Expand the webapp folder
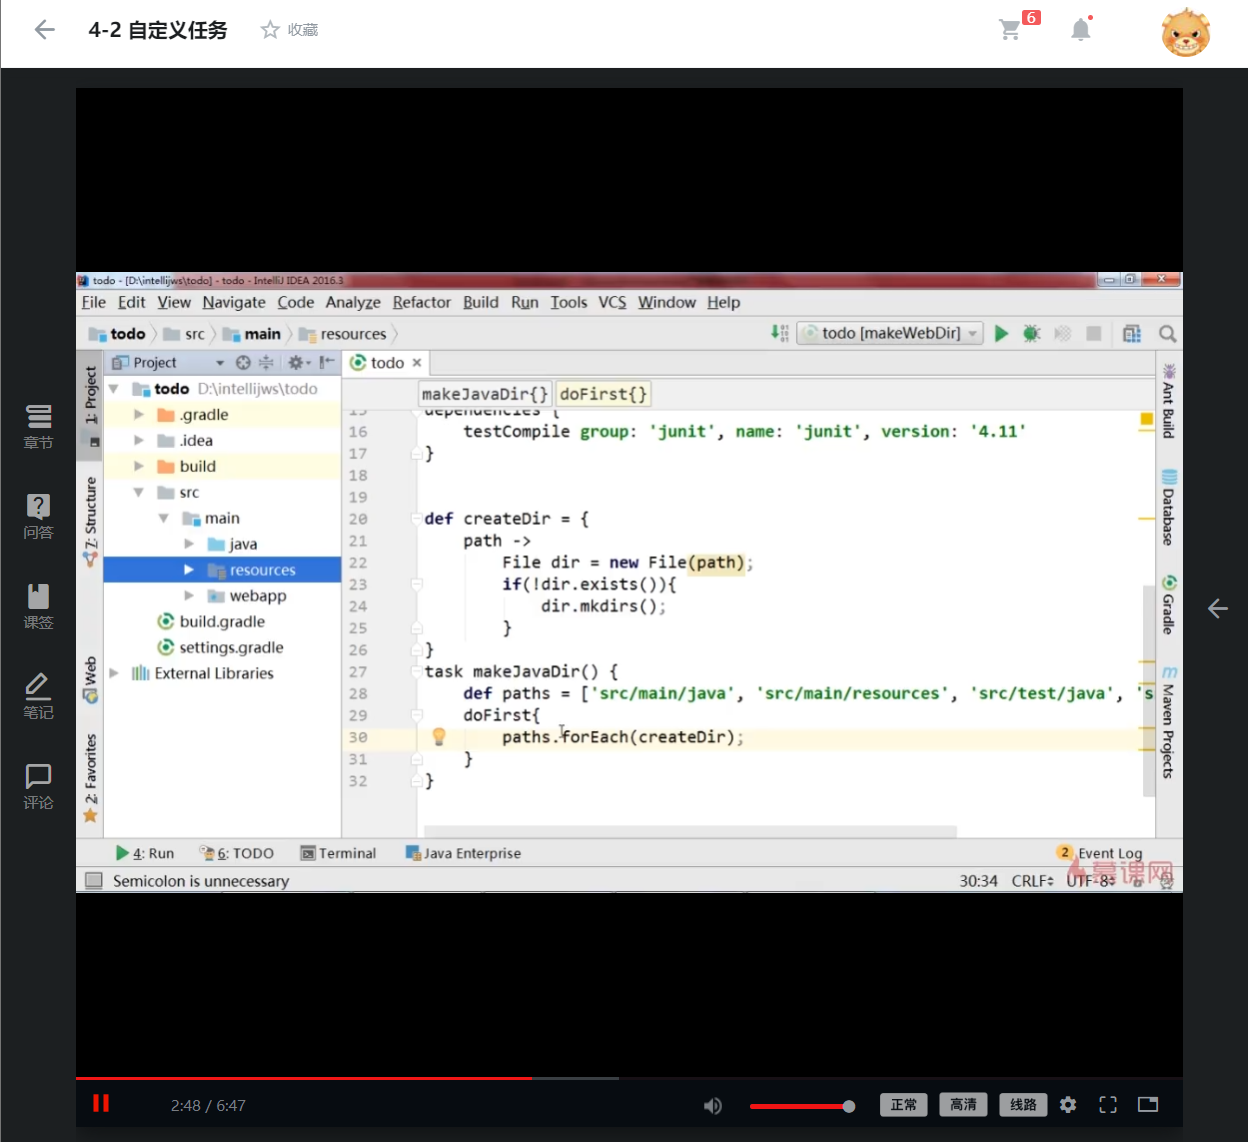Viewport: 1248px width, 1142px height. click(x=189, y=596)
